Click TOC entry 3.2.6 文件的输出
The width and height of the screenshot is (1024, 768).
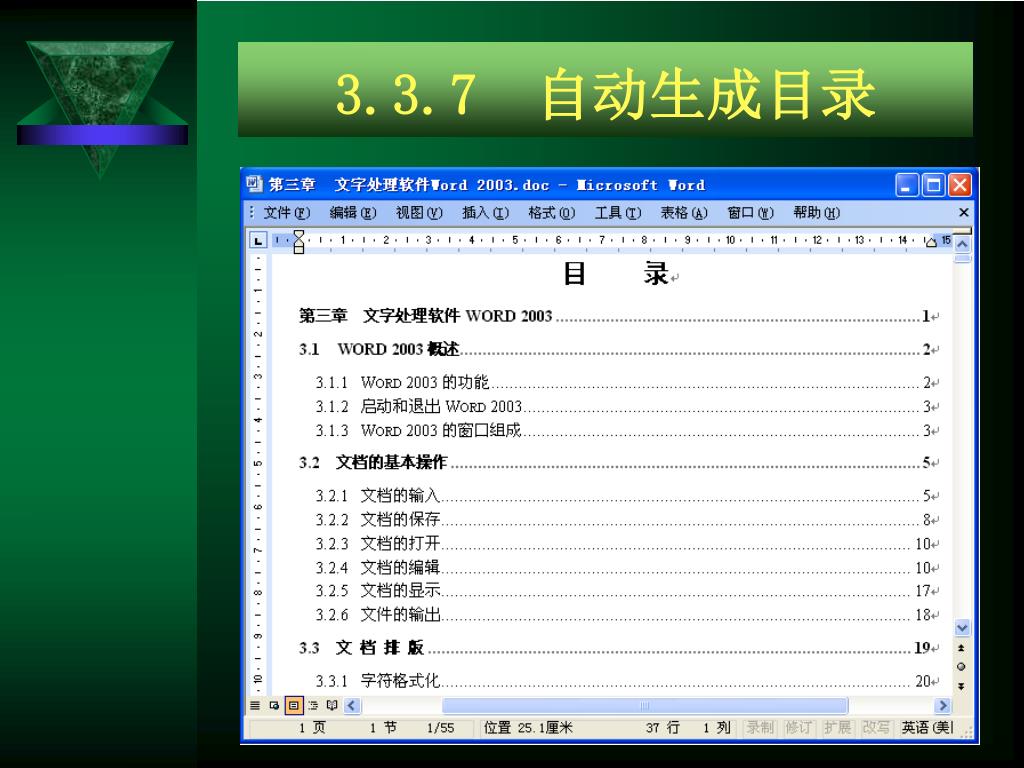click(627, 615)
